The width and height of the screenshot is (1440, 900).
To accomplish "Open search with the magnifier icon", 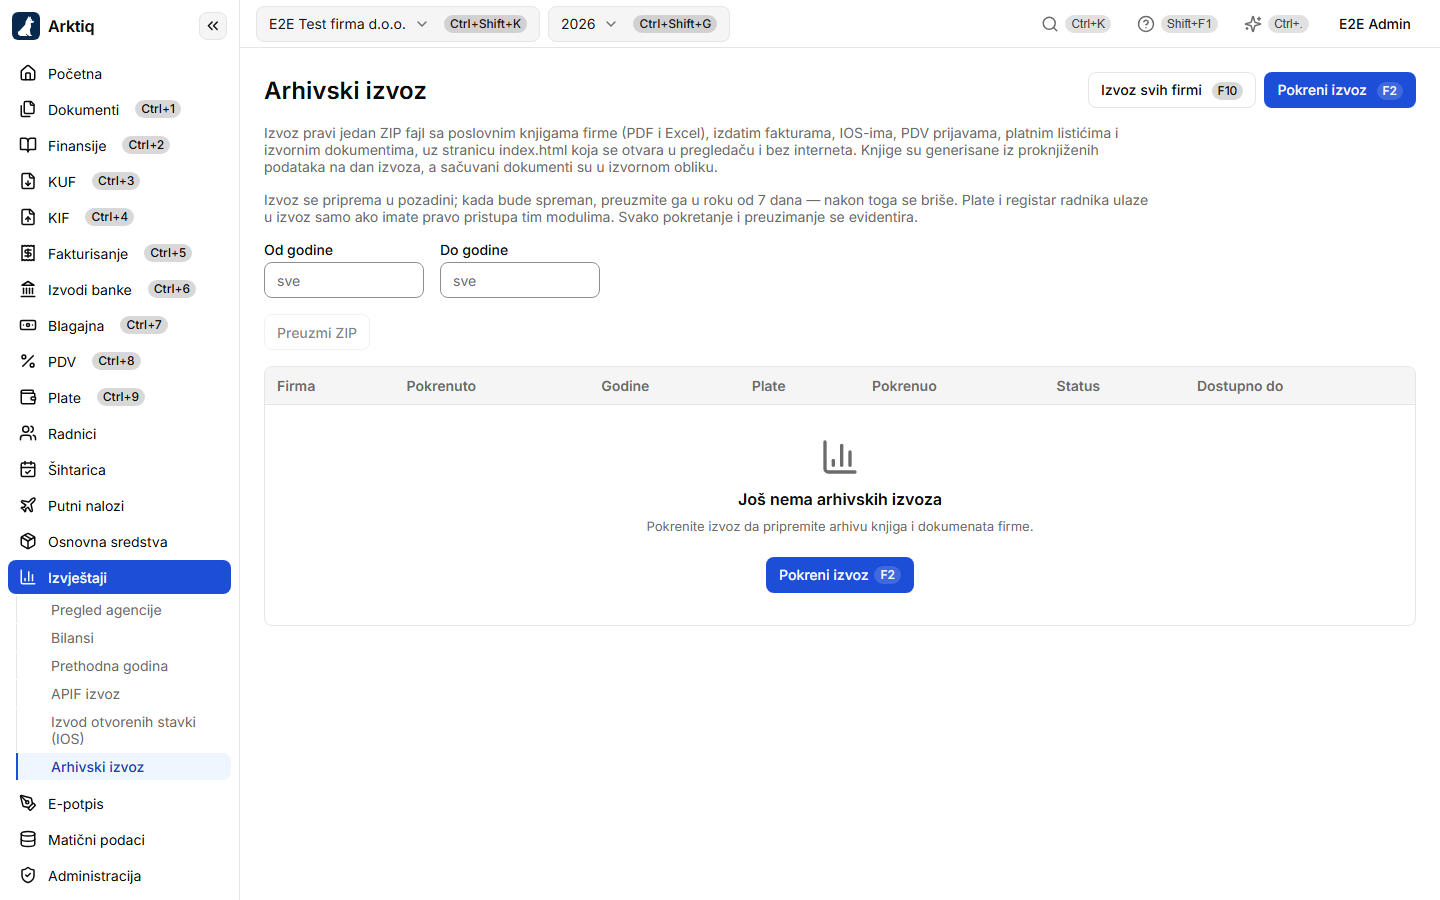I will [x=1050, y=24].
